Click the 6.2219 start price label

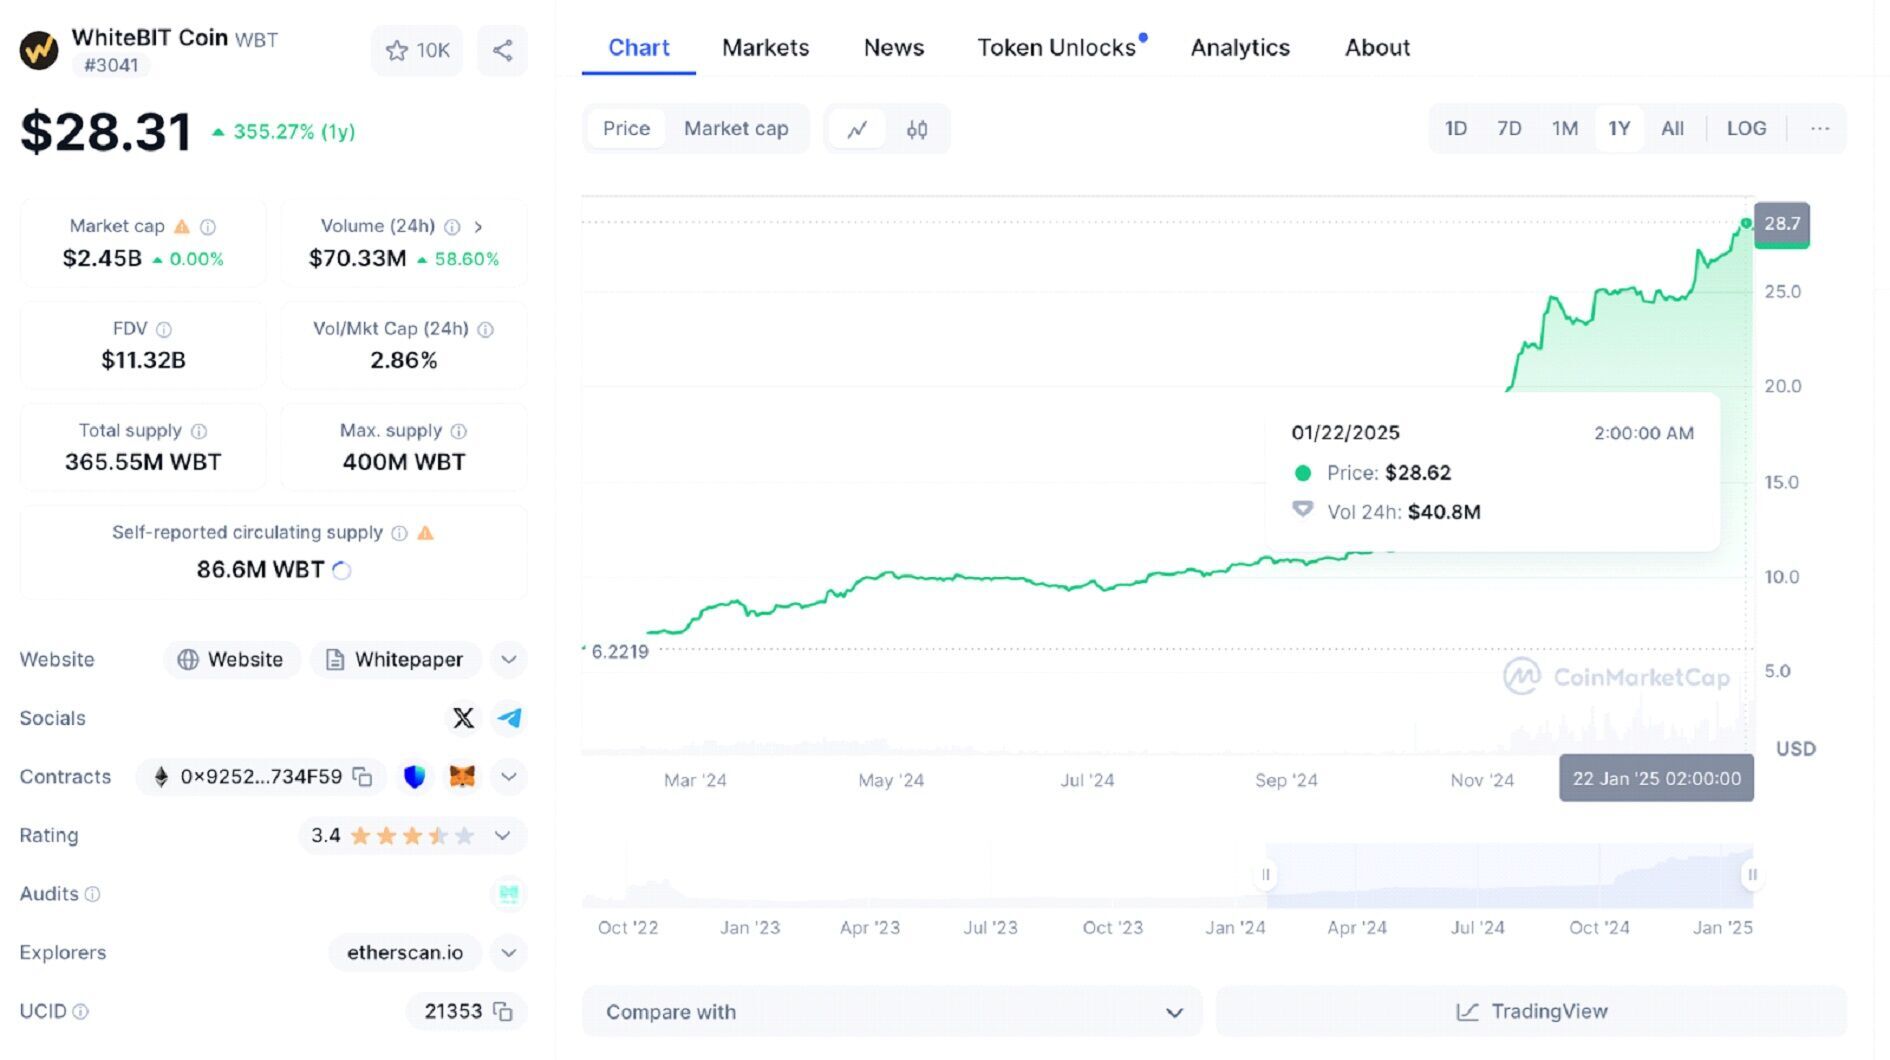619,652
